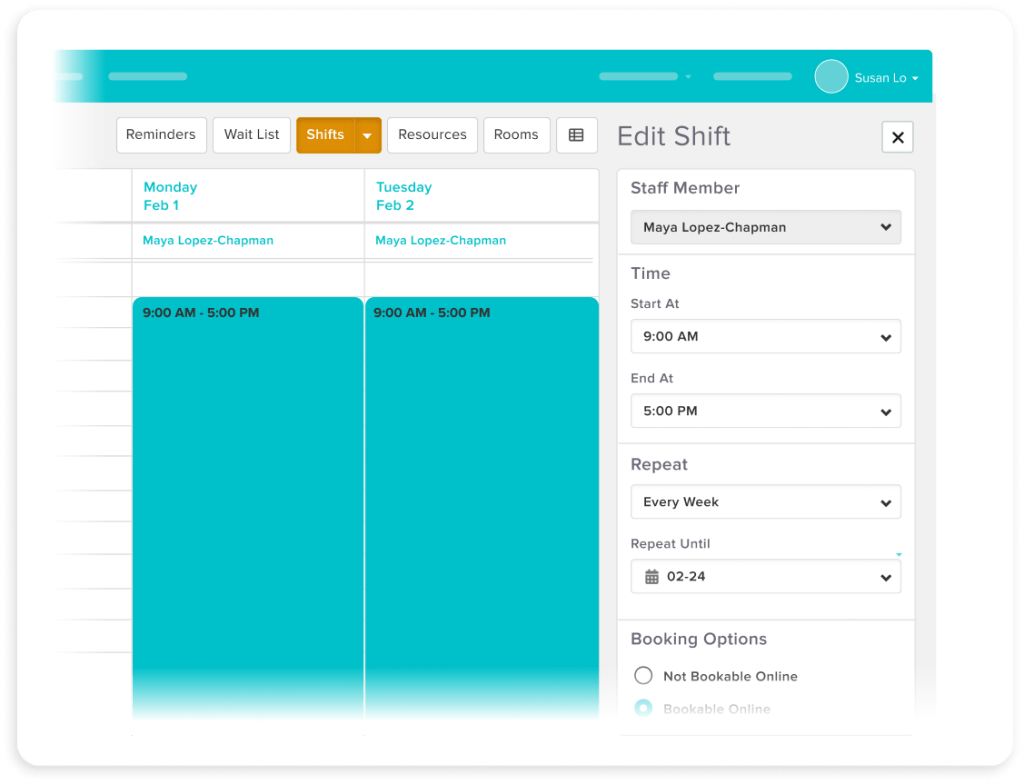This screenshot has height=784, width=1024.
Task: Open the Repeat Until date selector
Action: pos(765,577)
